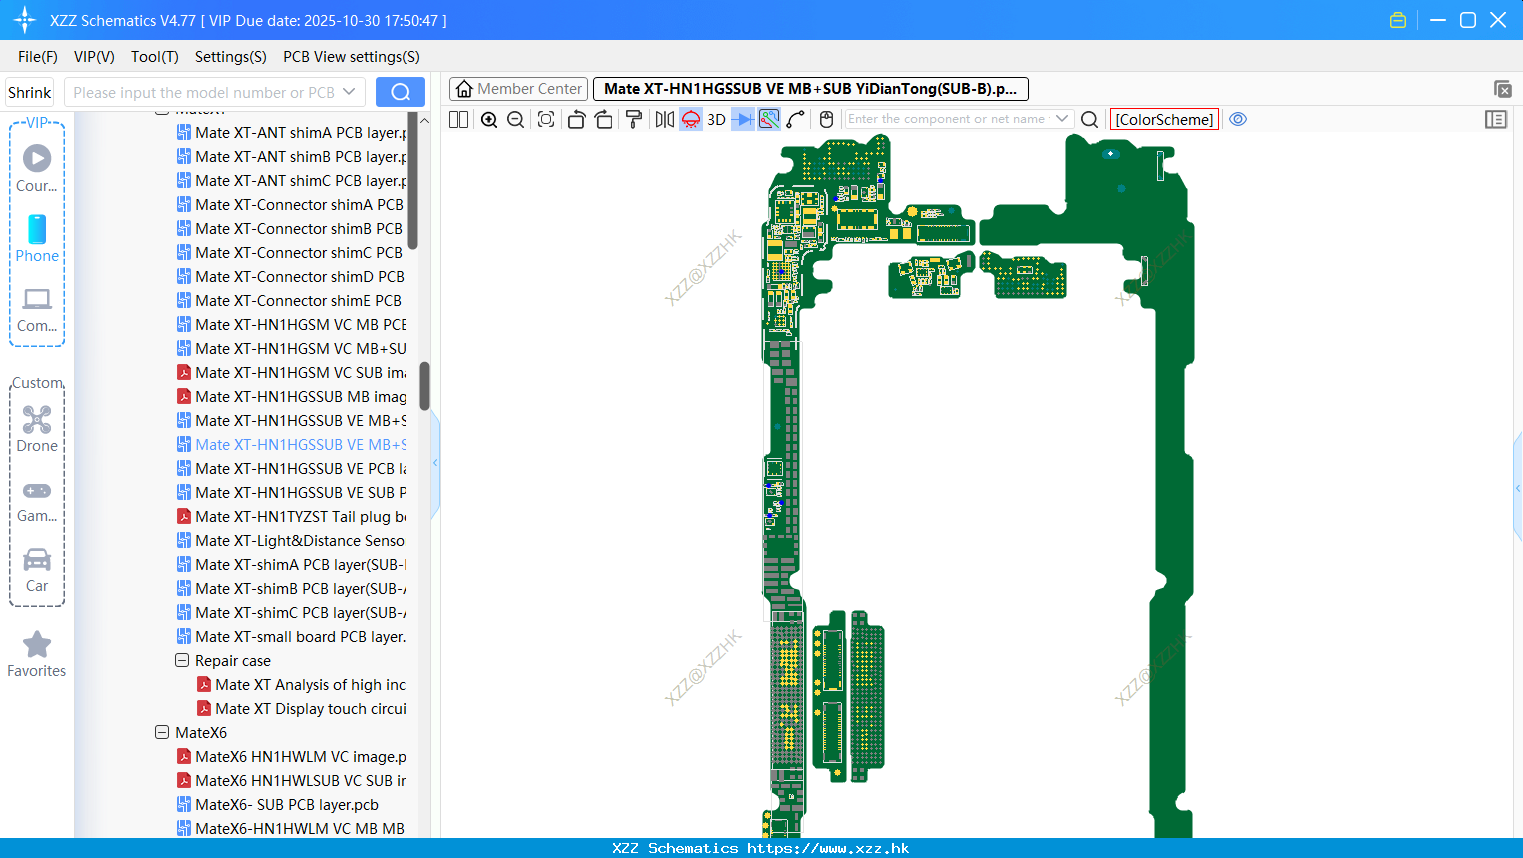Expand the right panel edge arrow
Screen dimensions: 1523x858
click(1518, 488)
